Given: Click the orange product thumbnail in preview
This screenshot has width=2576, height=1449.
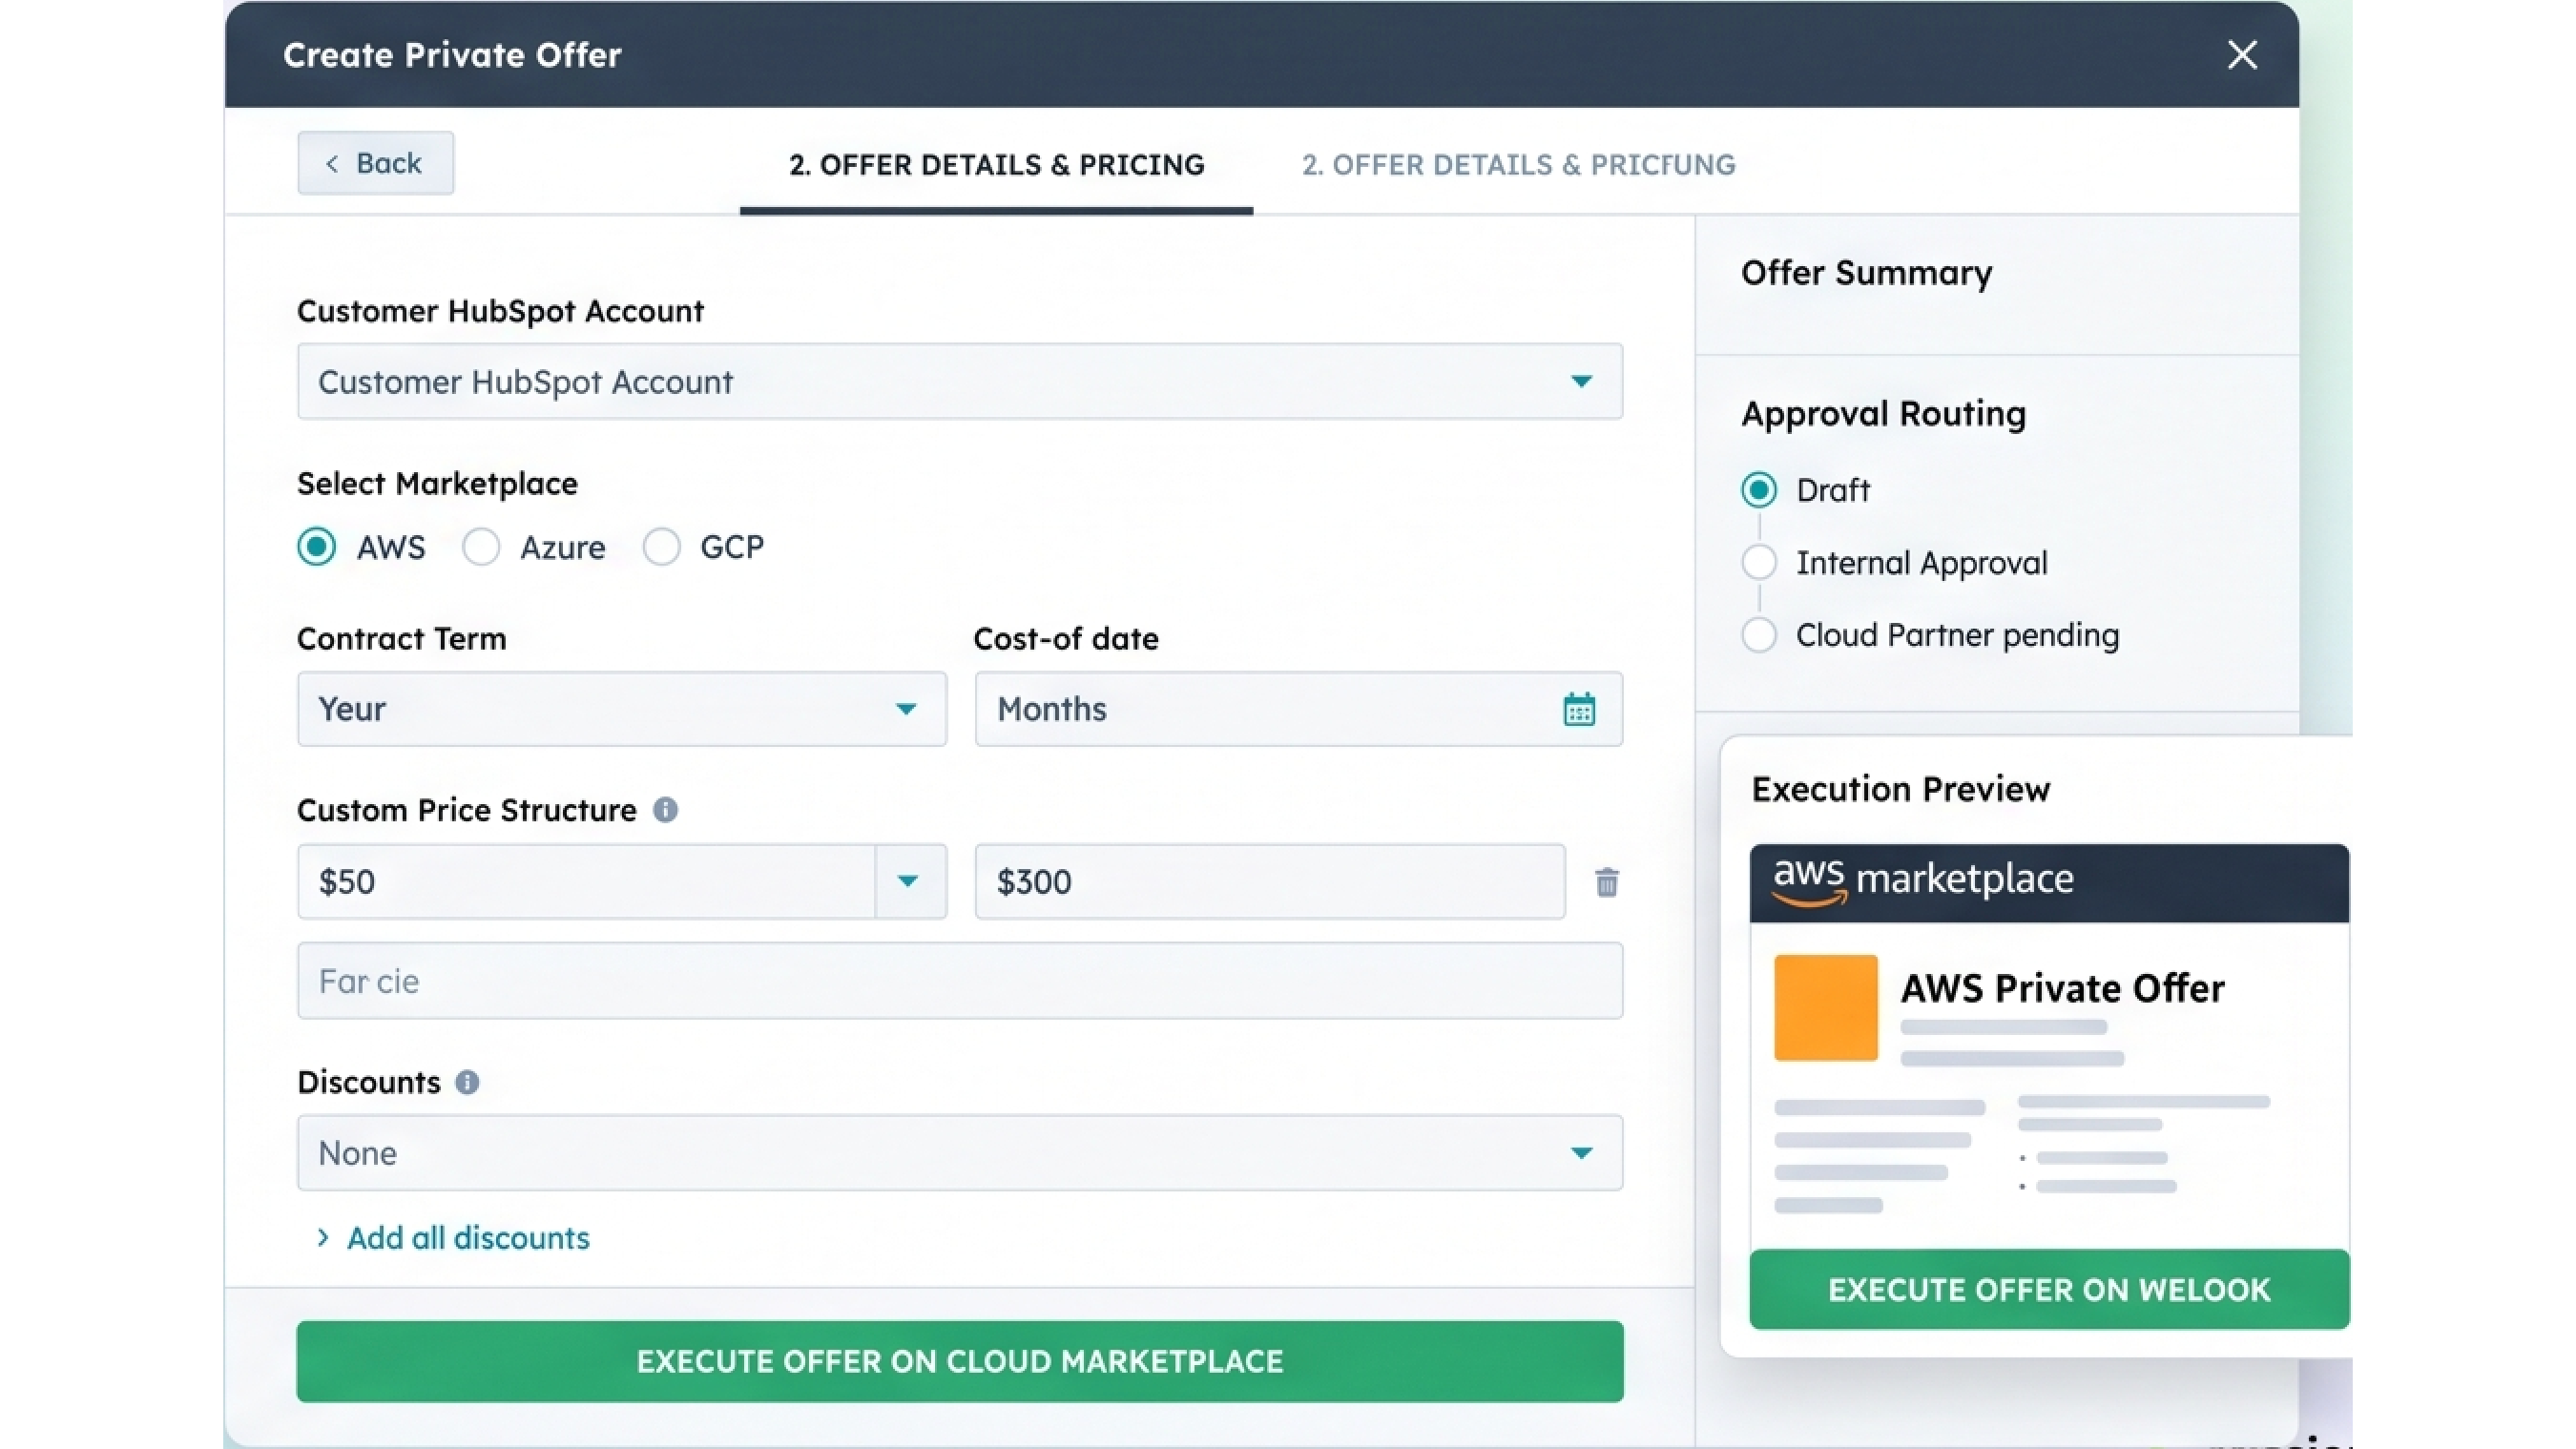Looking at the screenshot, I should click(x=1825, y=1007).
